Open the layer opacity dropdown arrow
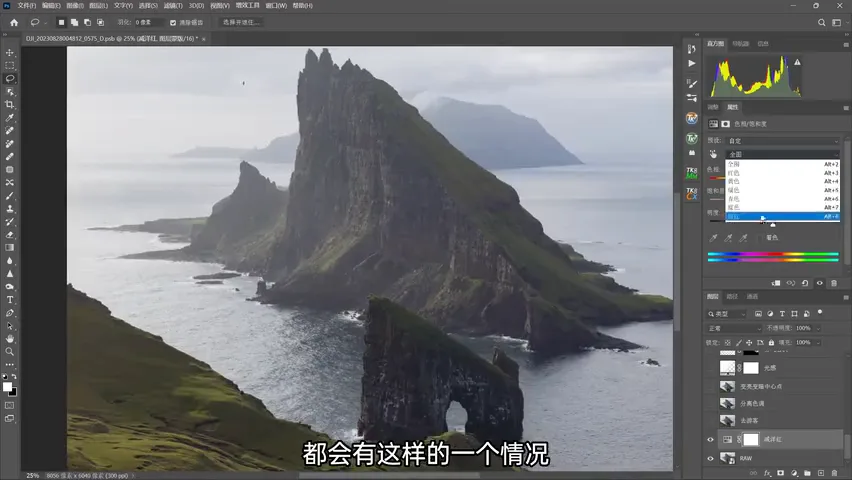The width and height of the screenshot is (852, 480). 818,328
